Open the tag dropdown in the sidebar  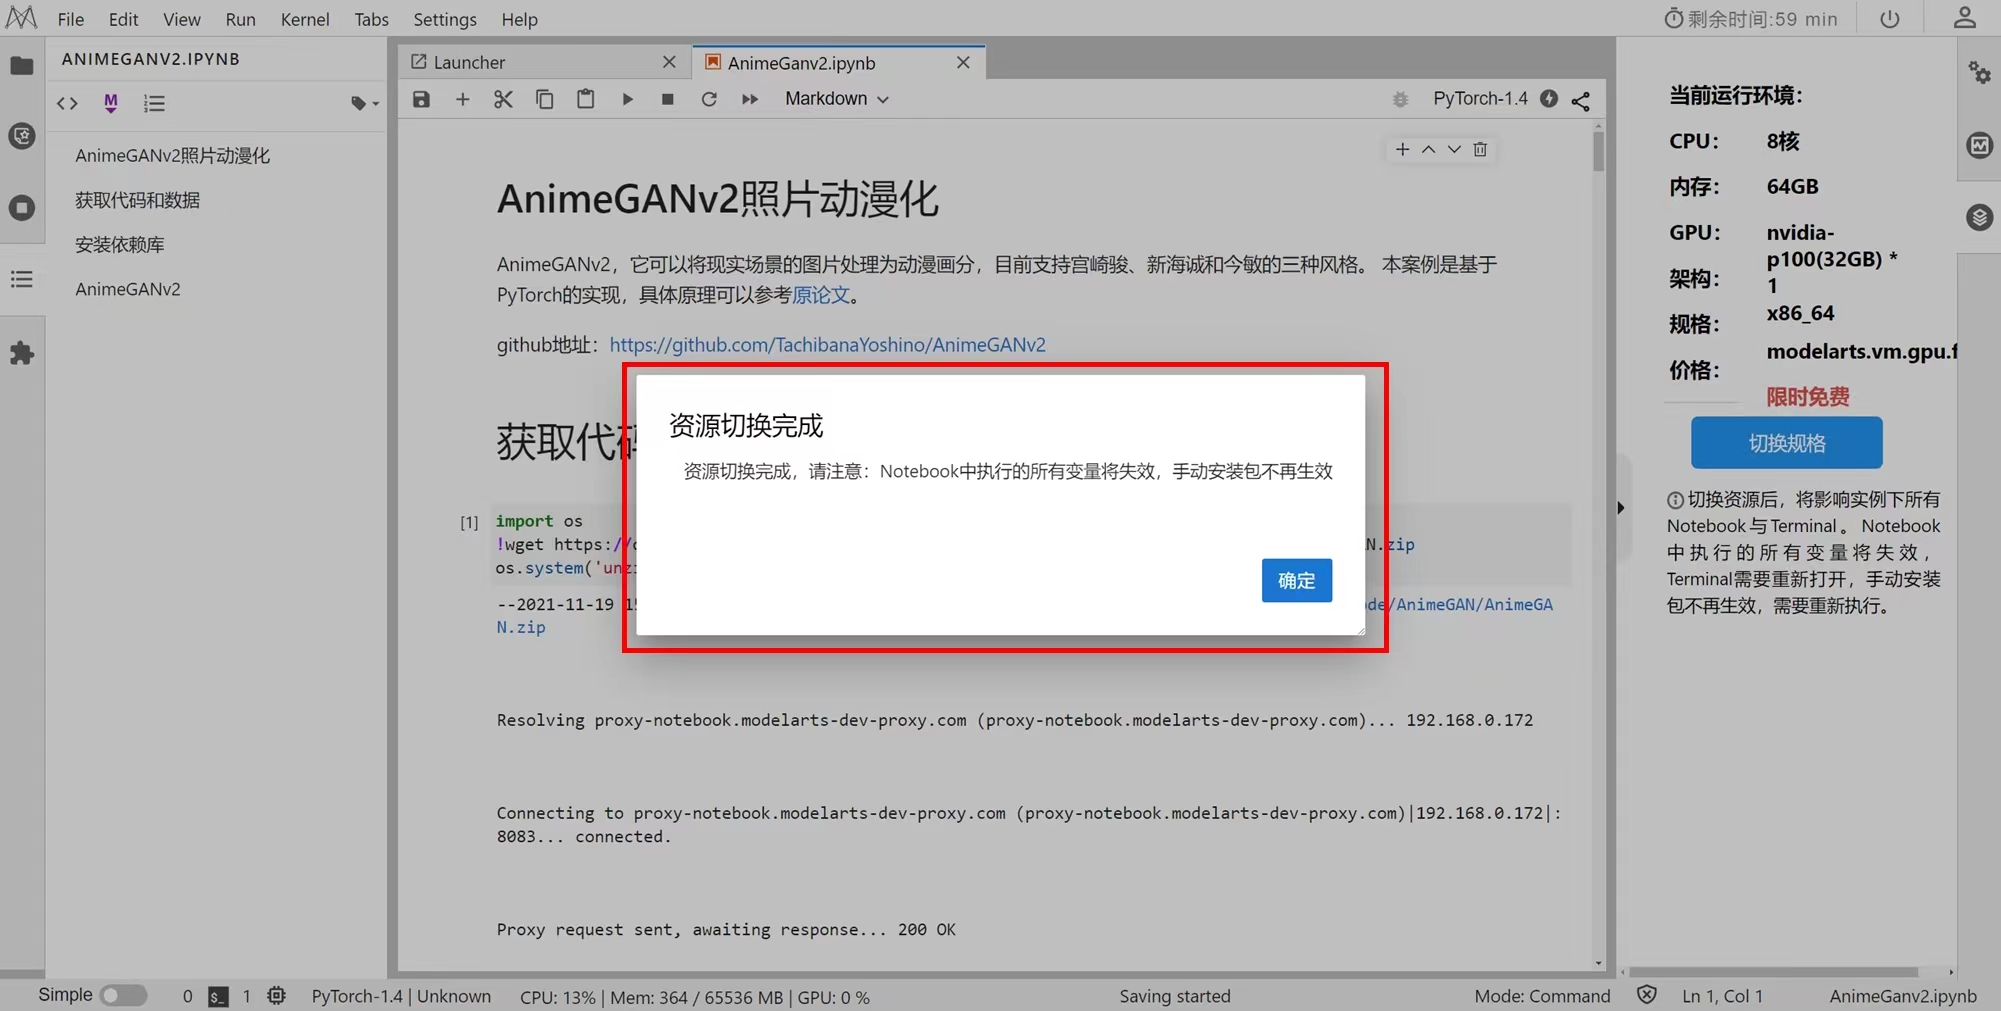(364, 103)
